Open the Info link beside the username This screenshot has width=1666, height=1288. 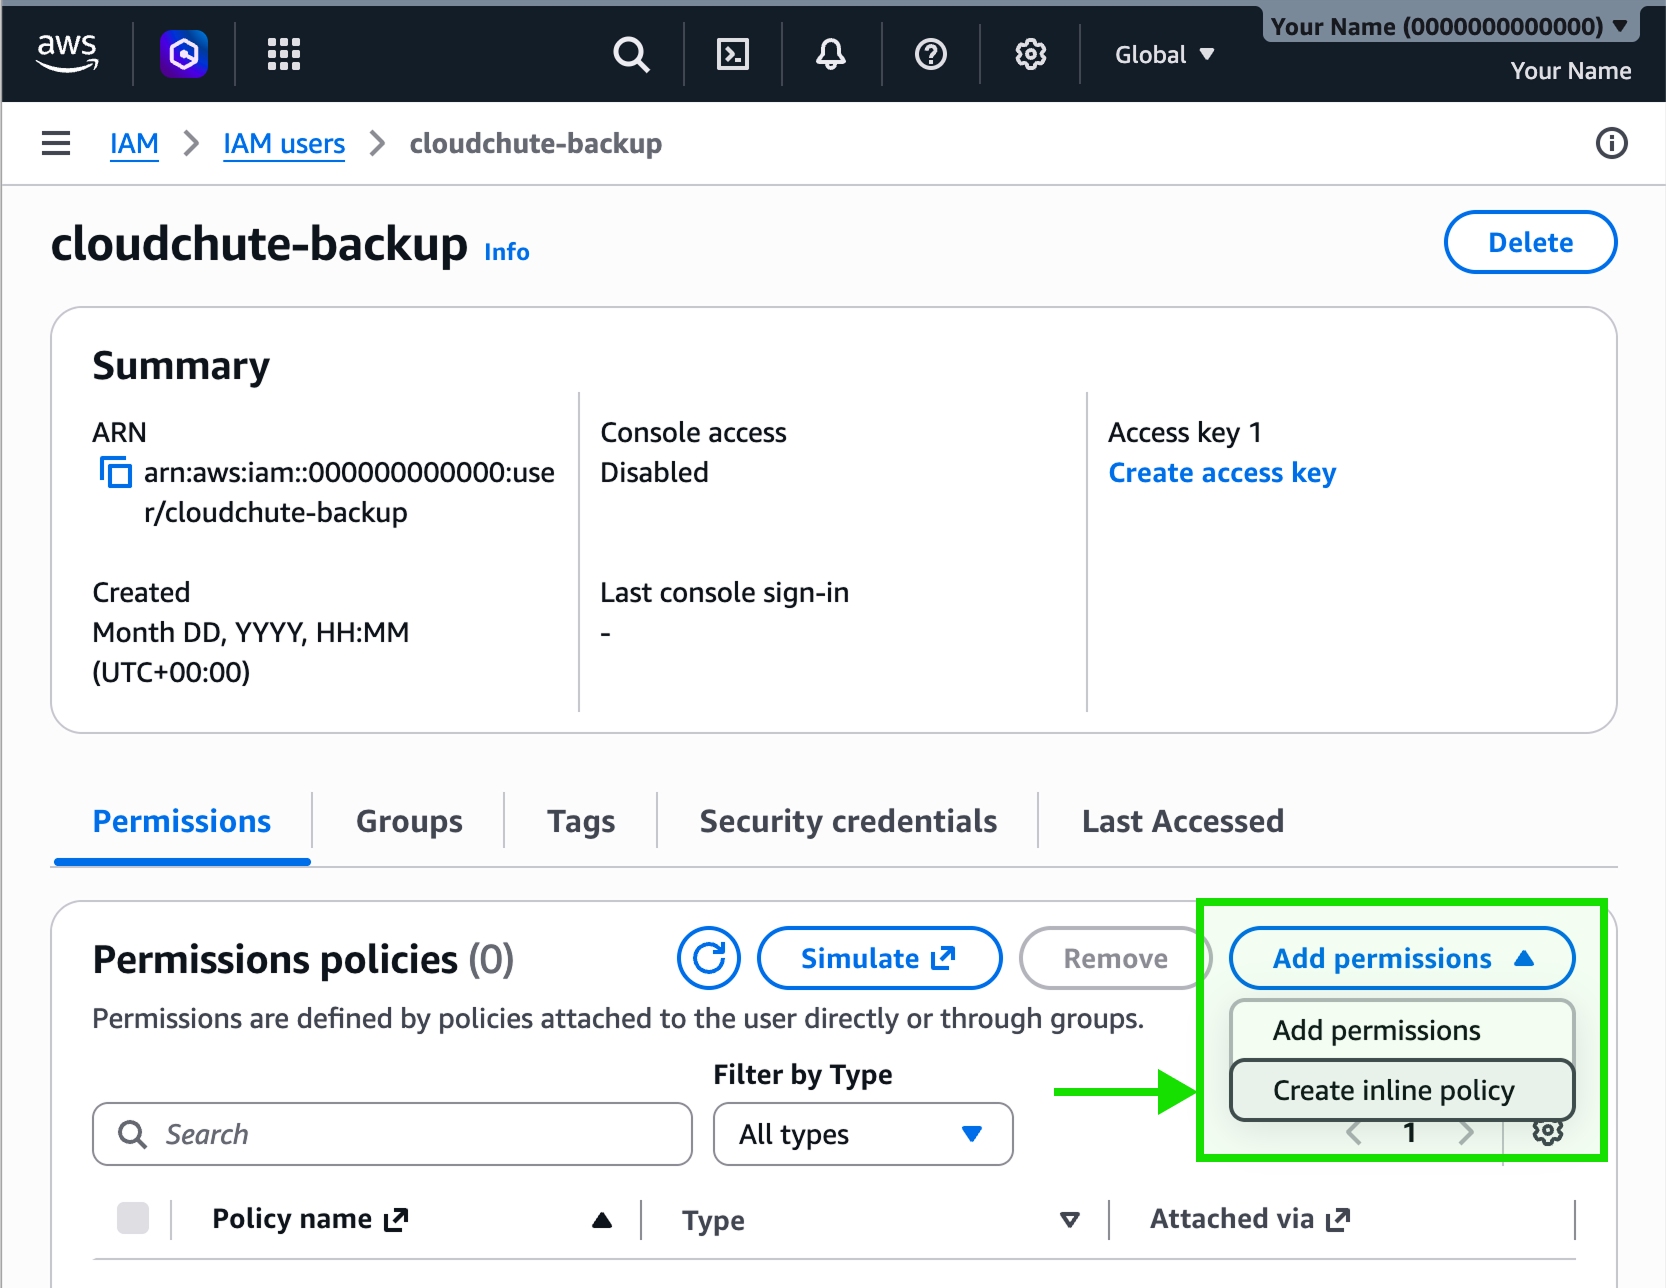click(x=507, y=251)
